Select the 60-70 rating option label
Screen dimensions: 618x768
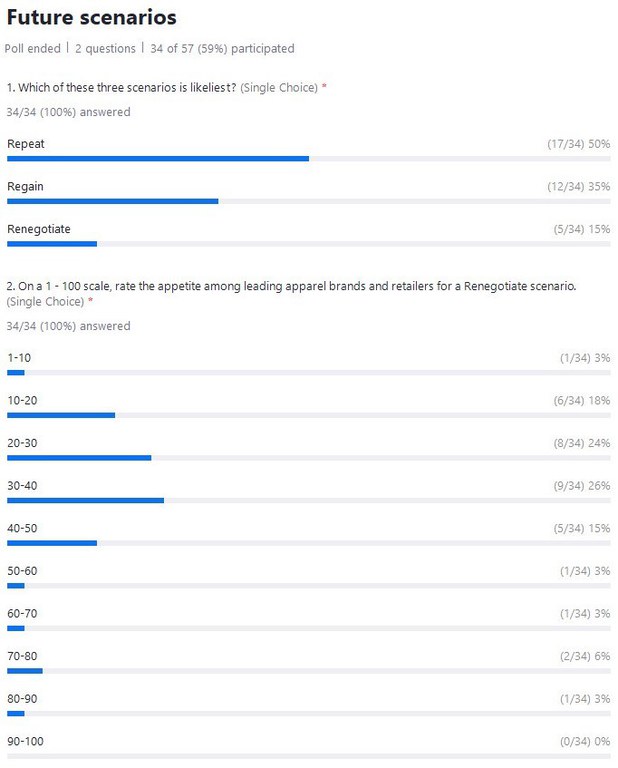point(22,613)
